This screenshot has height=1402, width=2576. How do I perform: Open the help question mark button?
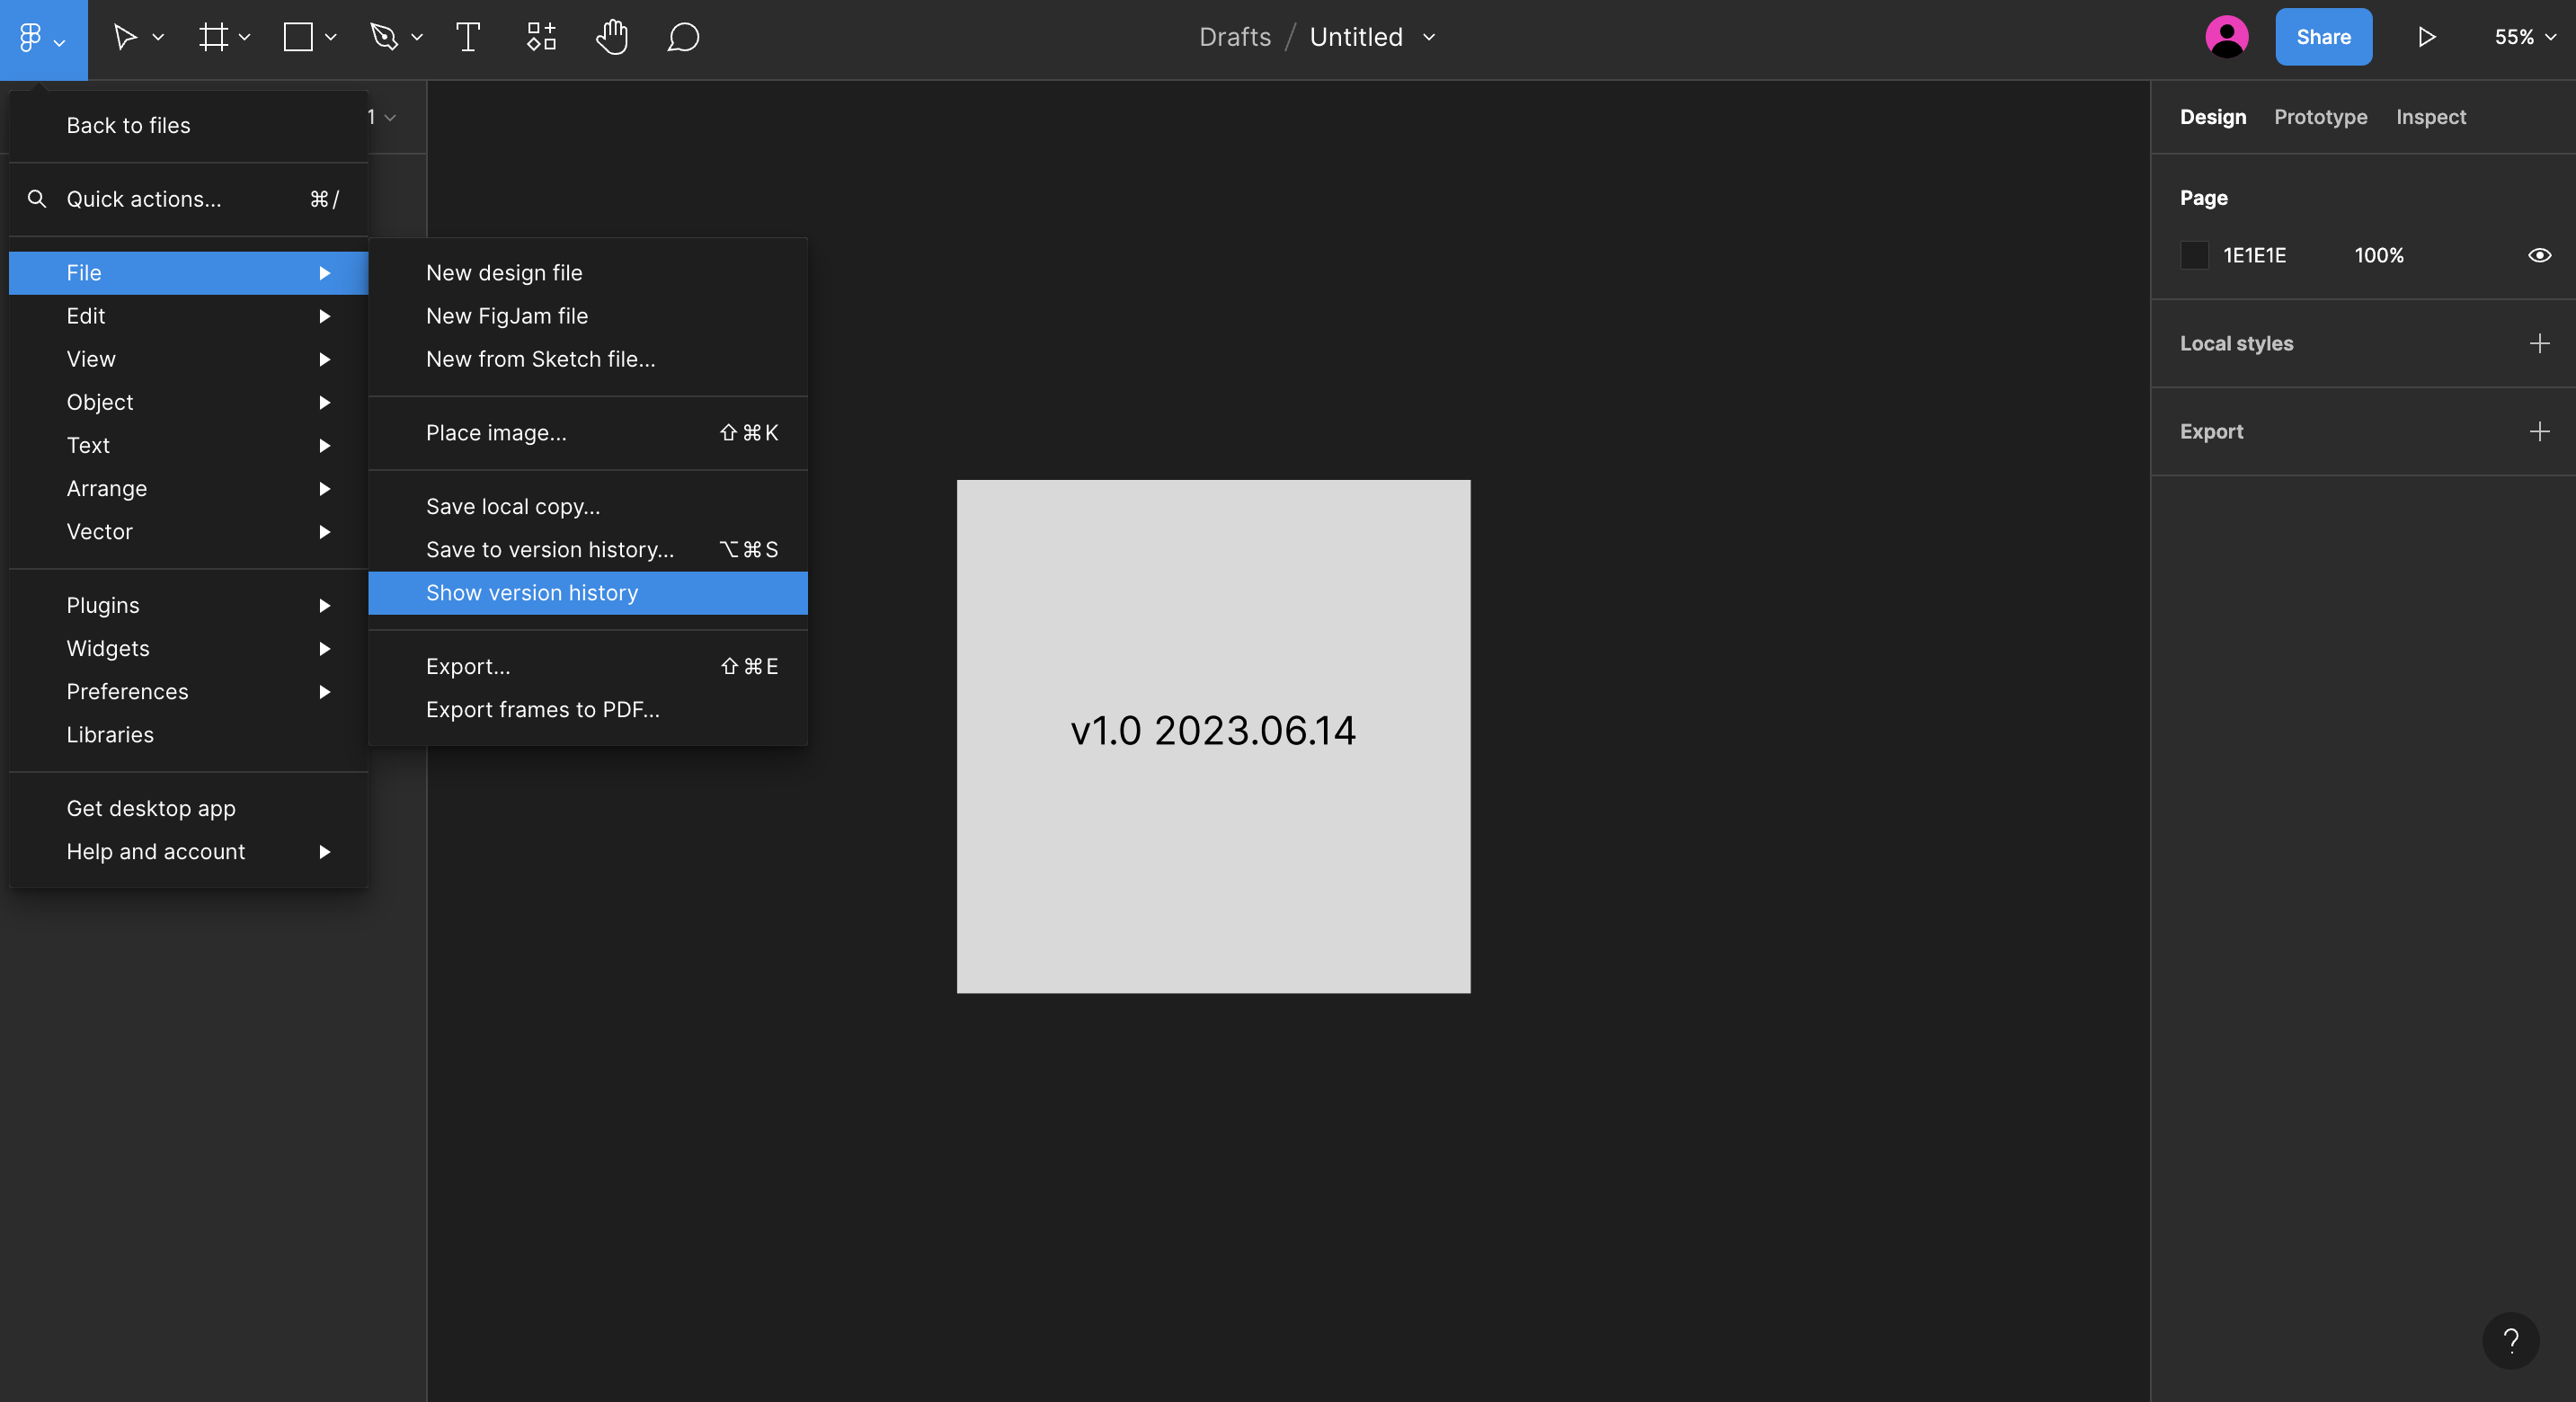pos(2510,1340)
